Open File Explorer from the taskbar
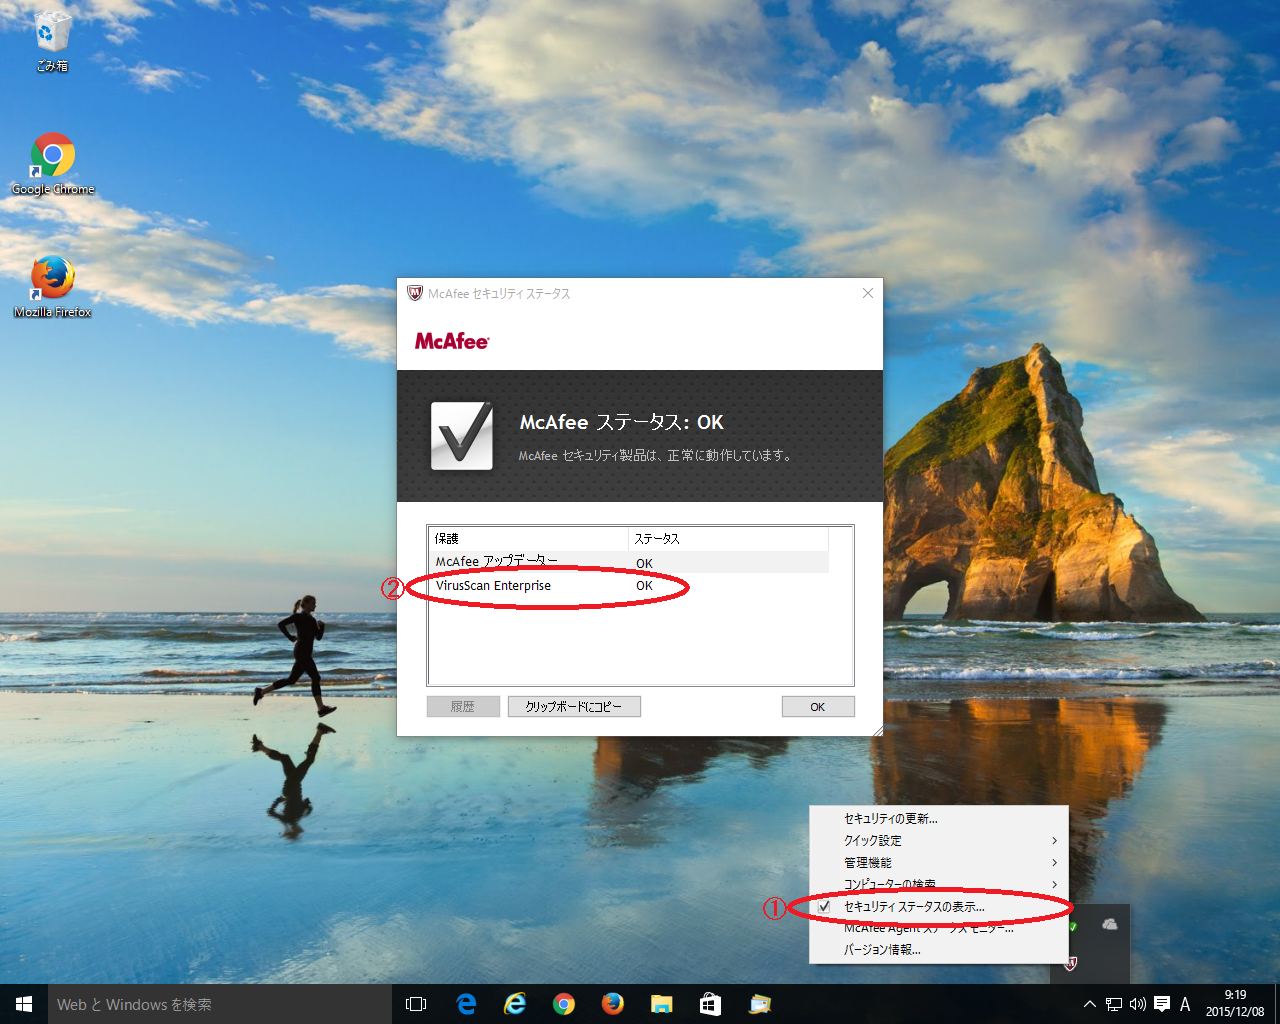1280x1024 pixels. tap(661, 1004)
